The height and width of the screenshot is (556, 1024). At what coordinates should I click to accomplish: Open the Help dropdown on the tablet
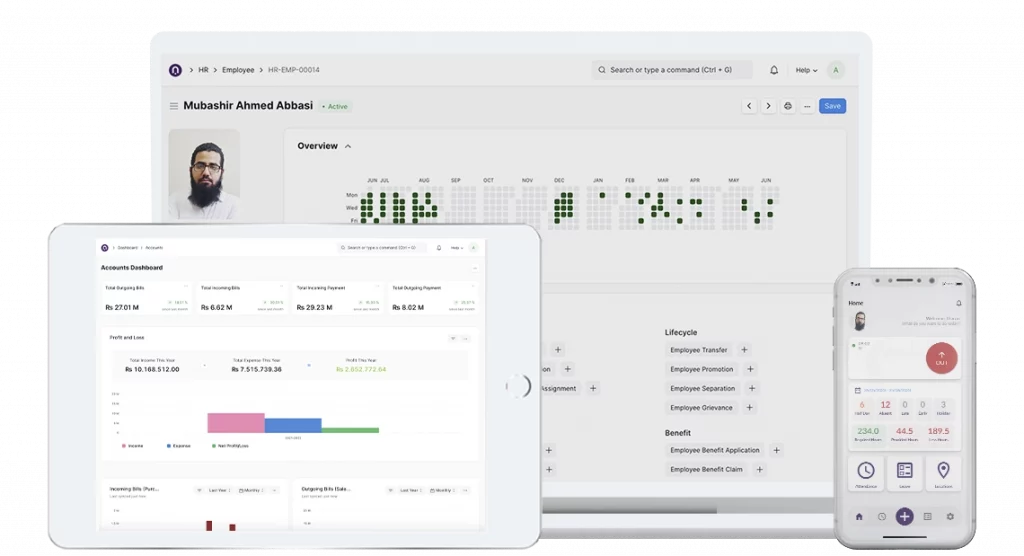[x=456, y=248]
